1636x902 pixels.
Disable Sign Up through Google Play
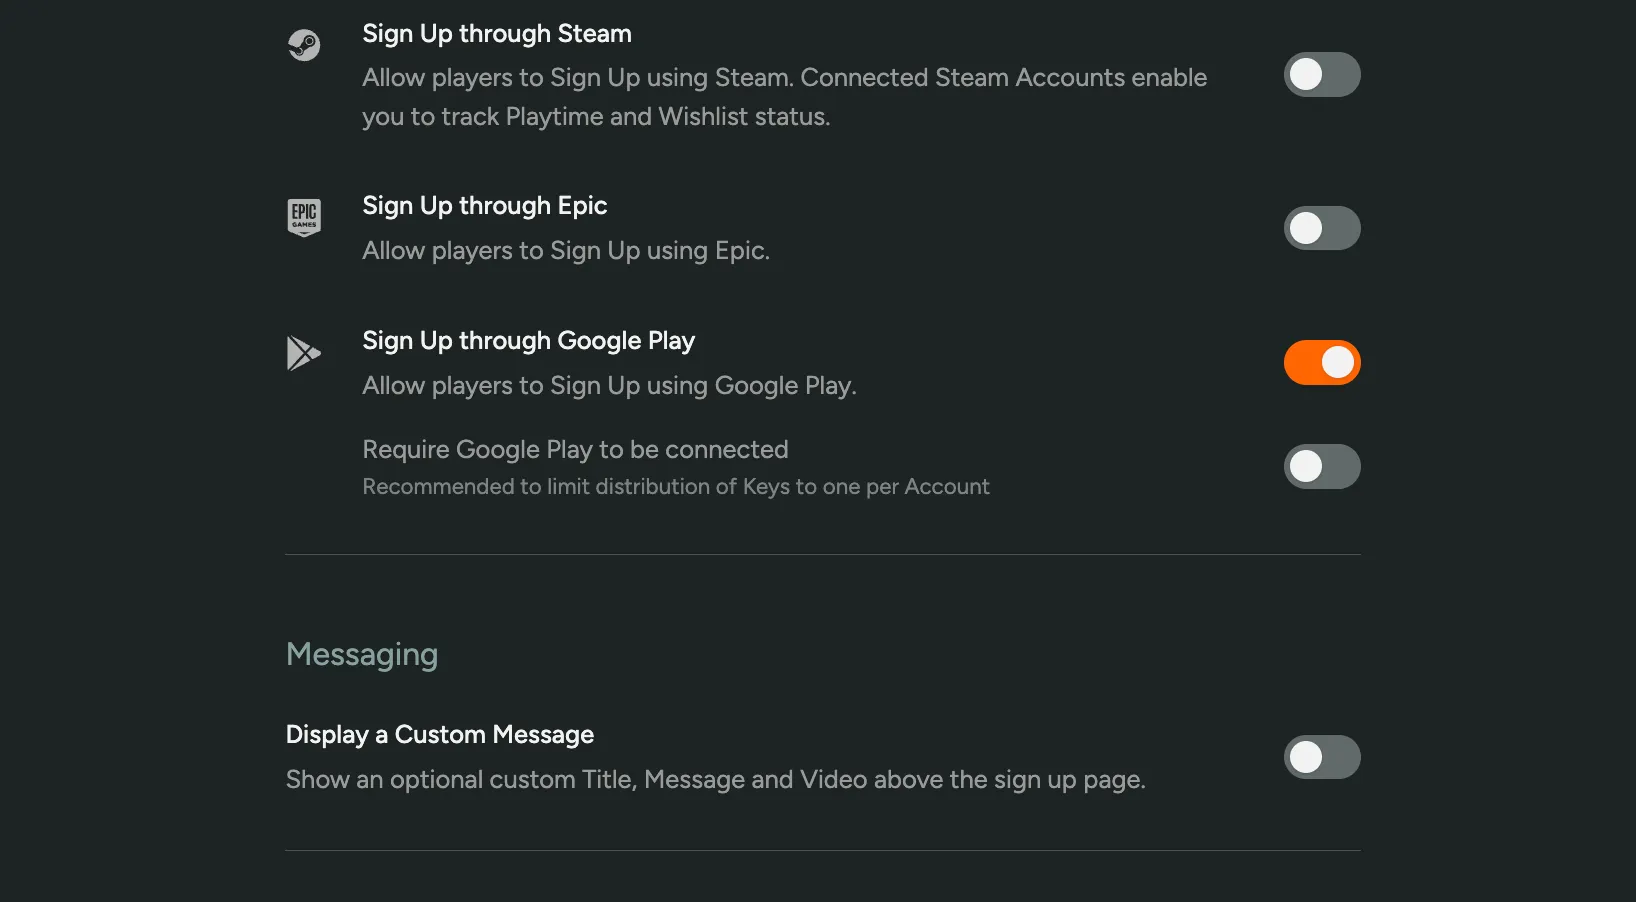[x=1321, y=362]
